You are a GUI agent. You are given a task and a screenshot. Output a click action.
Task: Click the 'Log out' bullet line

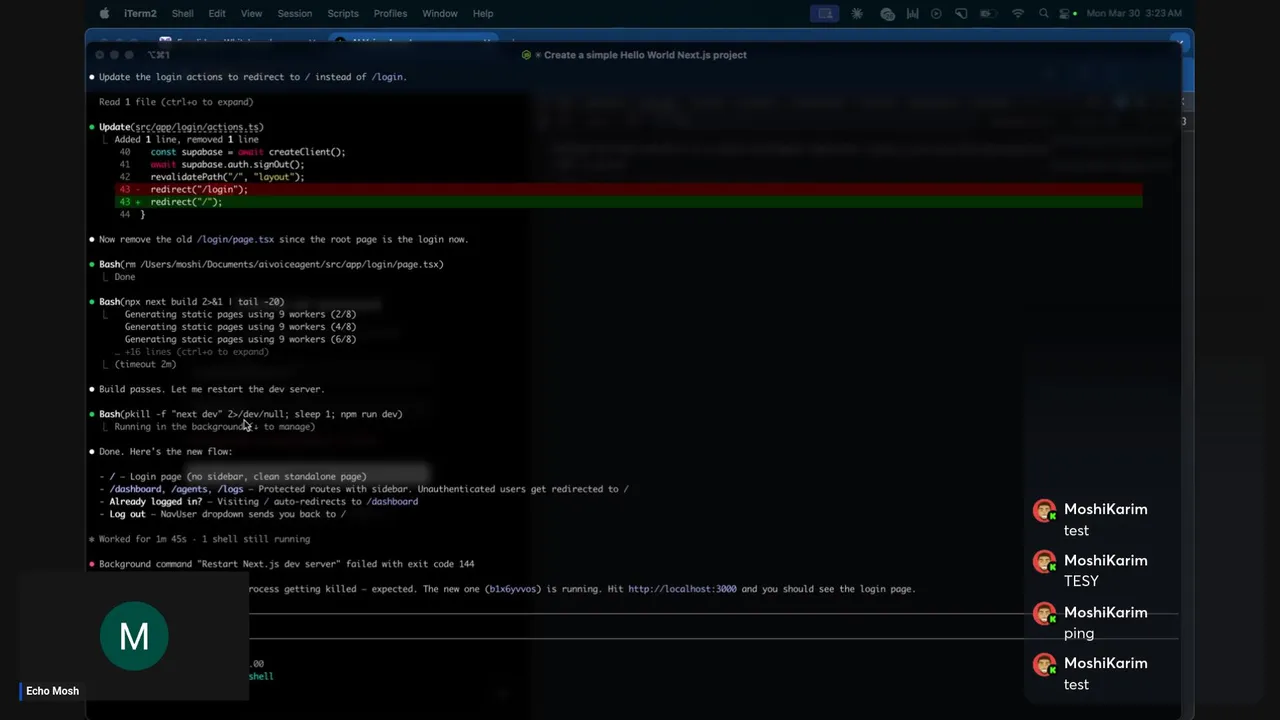223,514
